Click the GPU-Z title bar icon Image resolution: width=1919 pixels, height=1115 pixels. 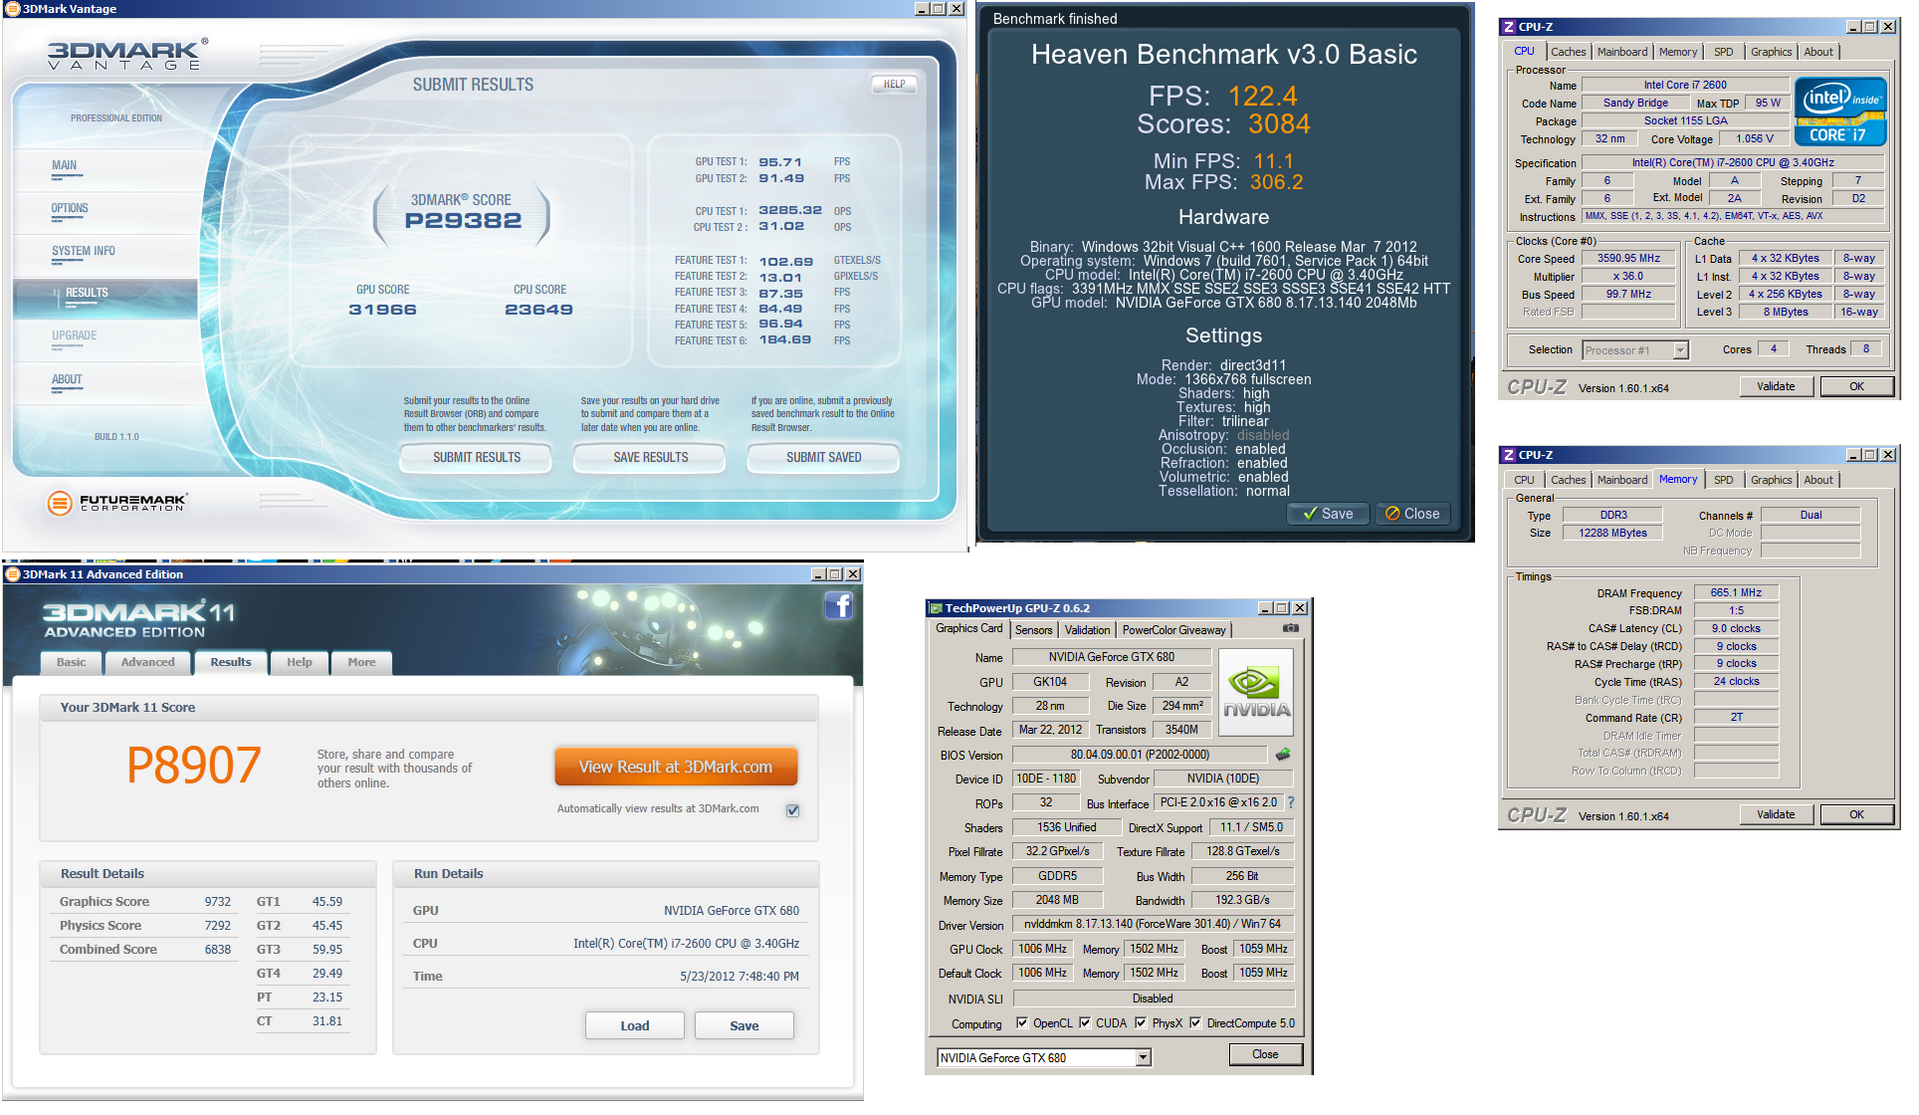[936, 608]
